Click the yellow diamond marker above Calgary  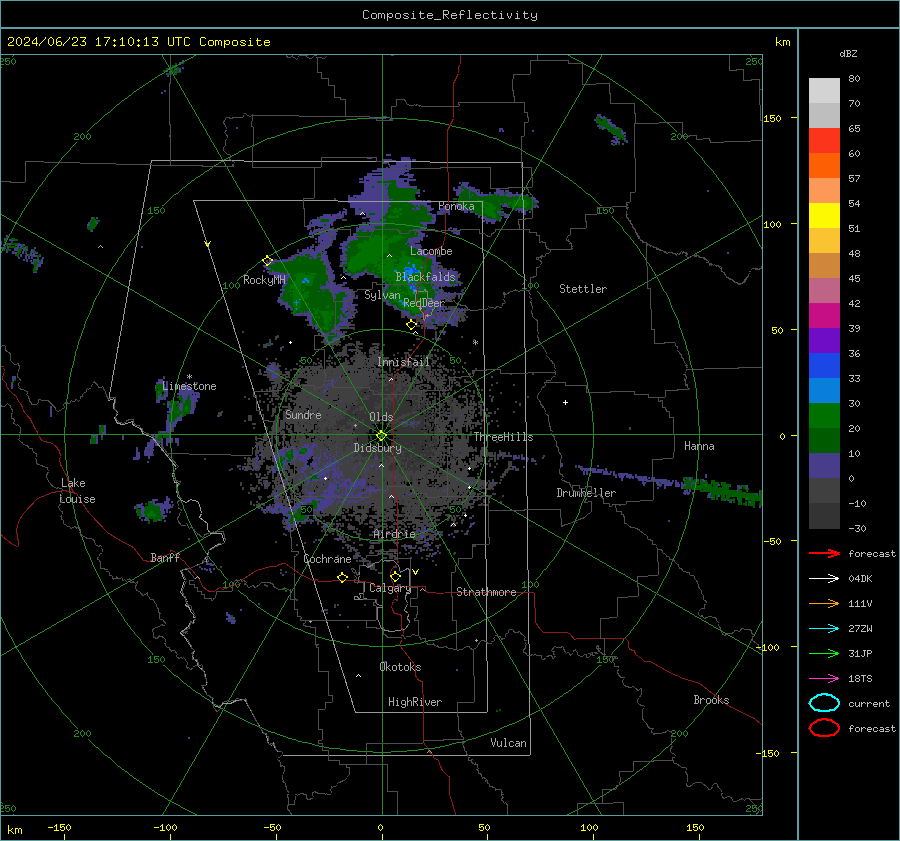click(x=395, y=576)
